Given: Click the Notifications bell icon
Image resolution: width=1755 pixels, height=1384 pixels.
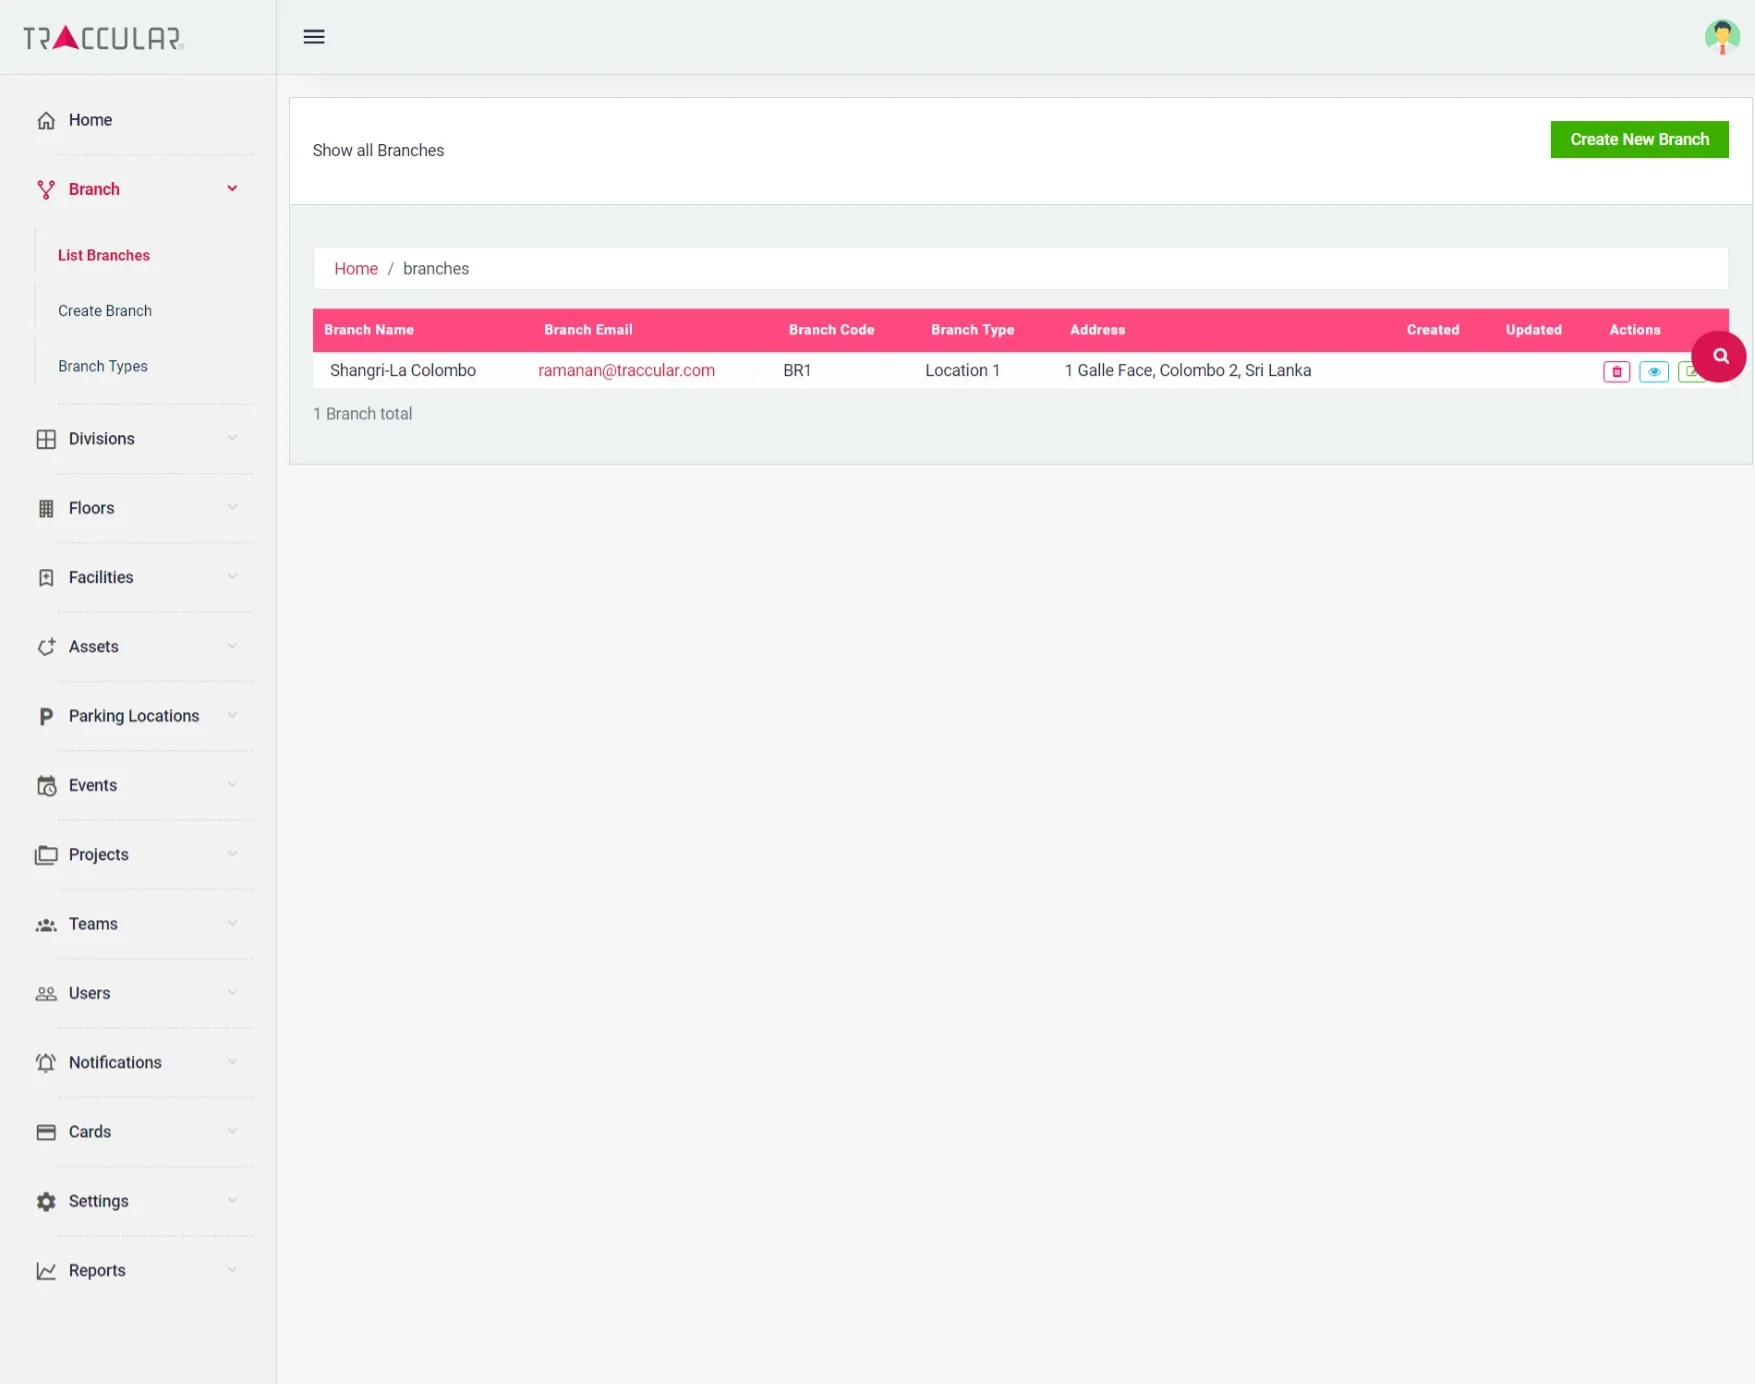Looking at the screenshot, I should click(x=46, y=1063).
